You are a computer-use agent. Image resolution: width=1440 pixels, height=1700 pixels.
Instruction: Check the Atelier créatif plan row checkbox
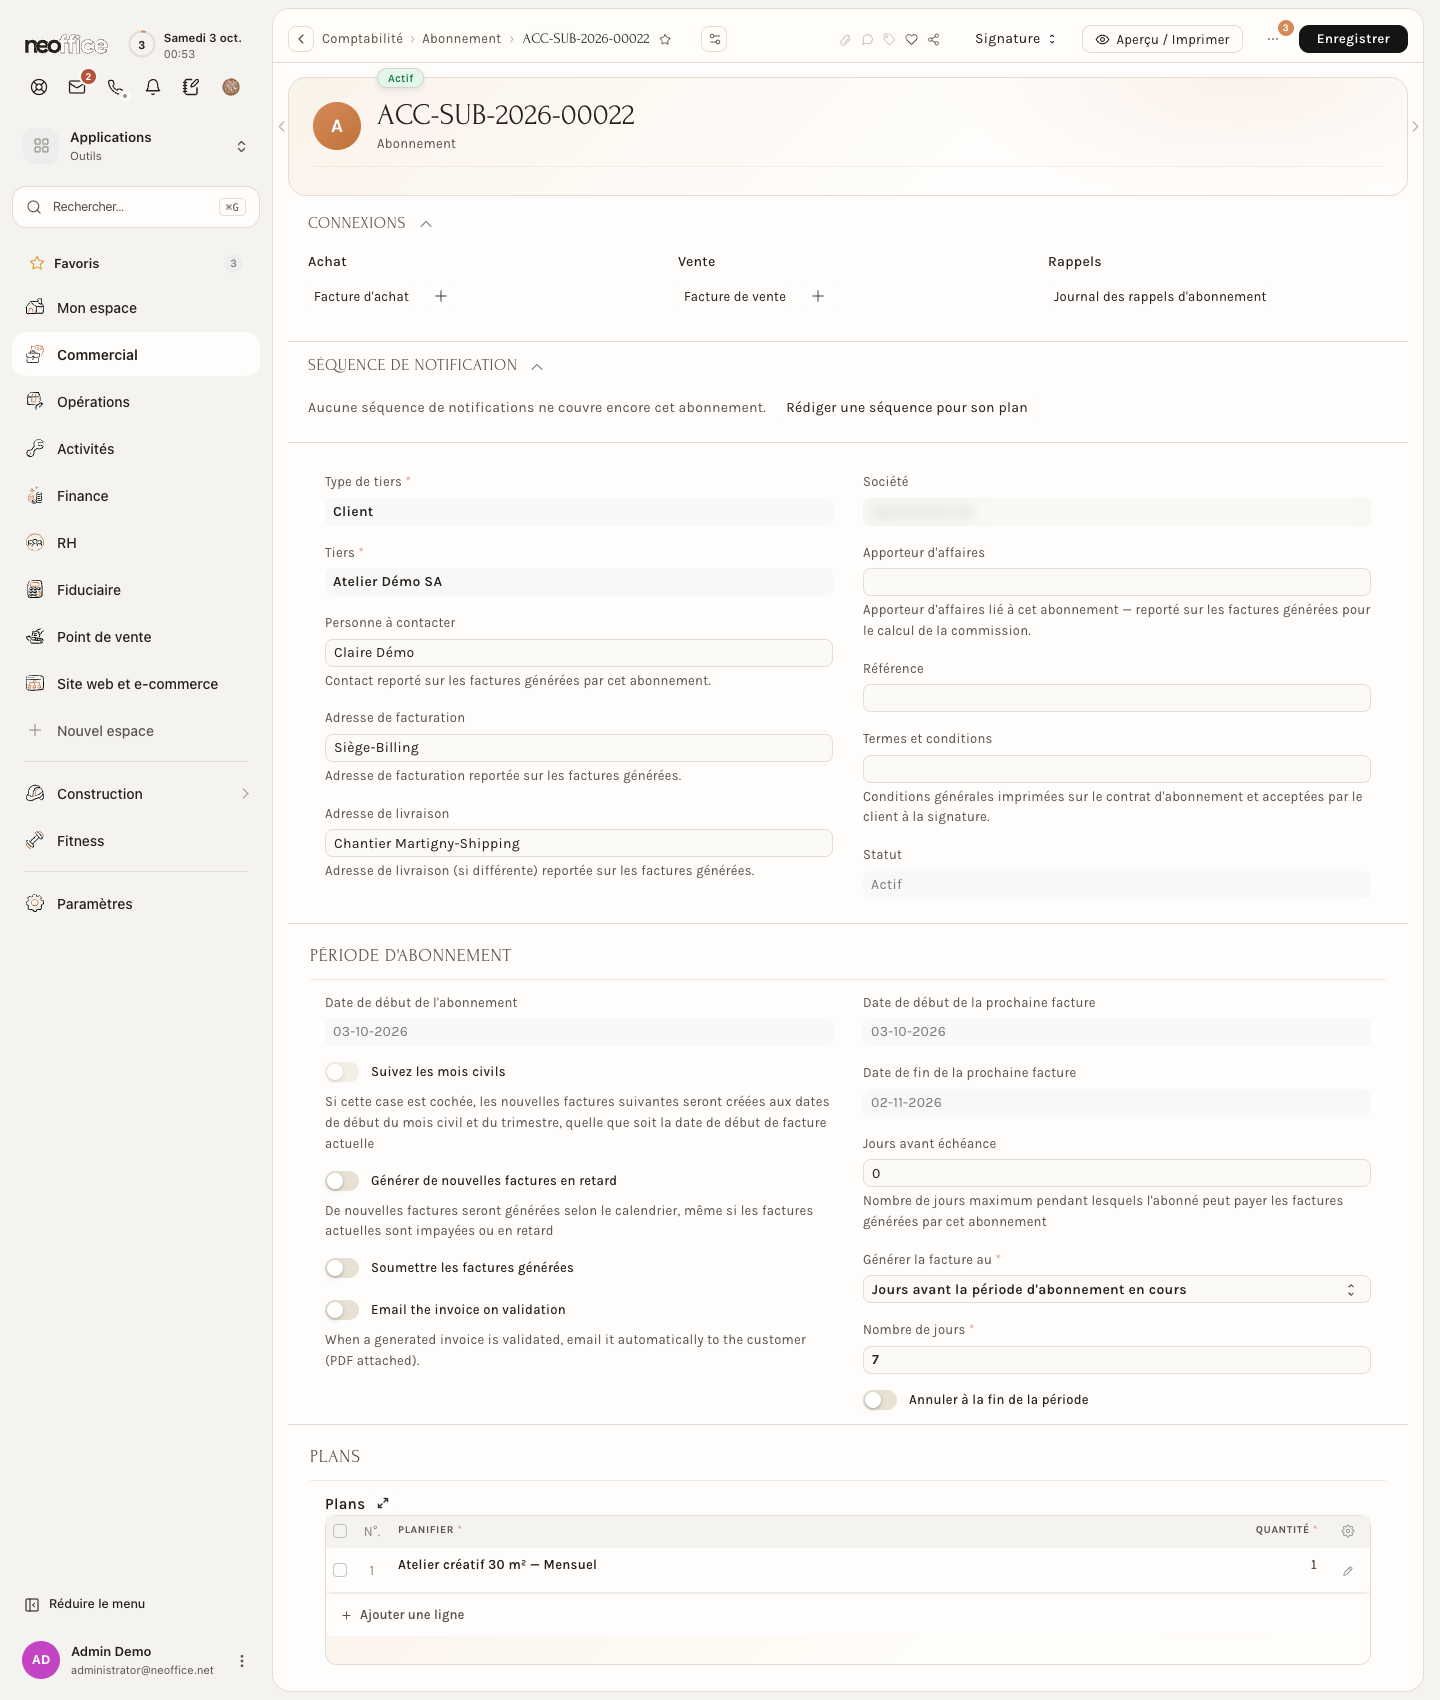[340, 1570]
